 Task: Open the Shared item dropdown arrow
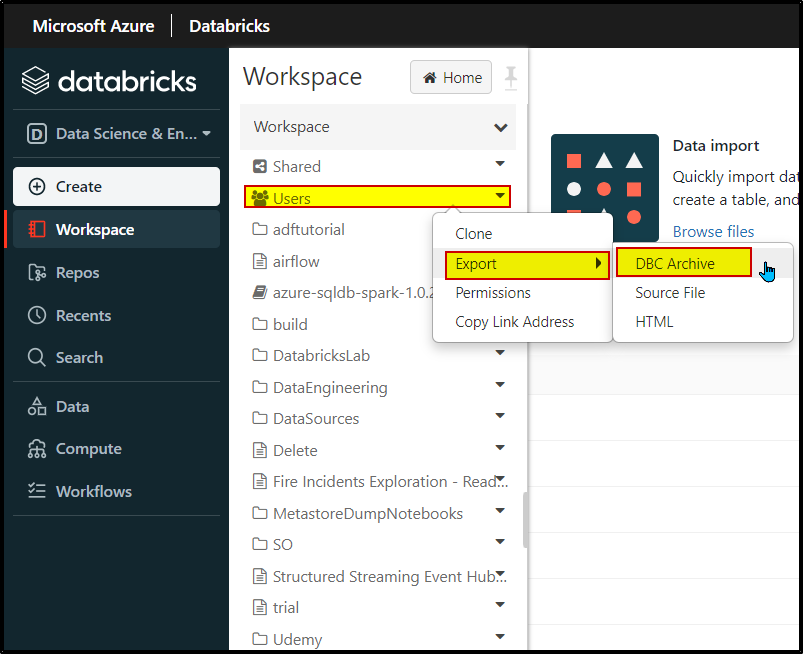(500, 164)
